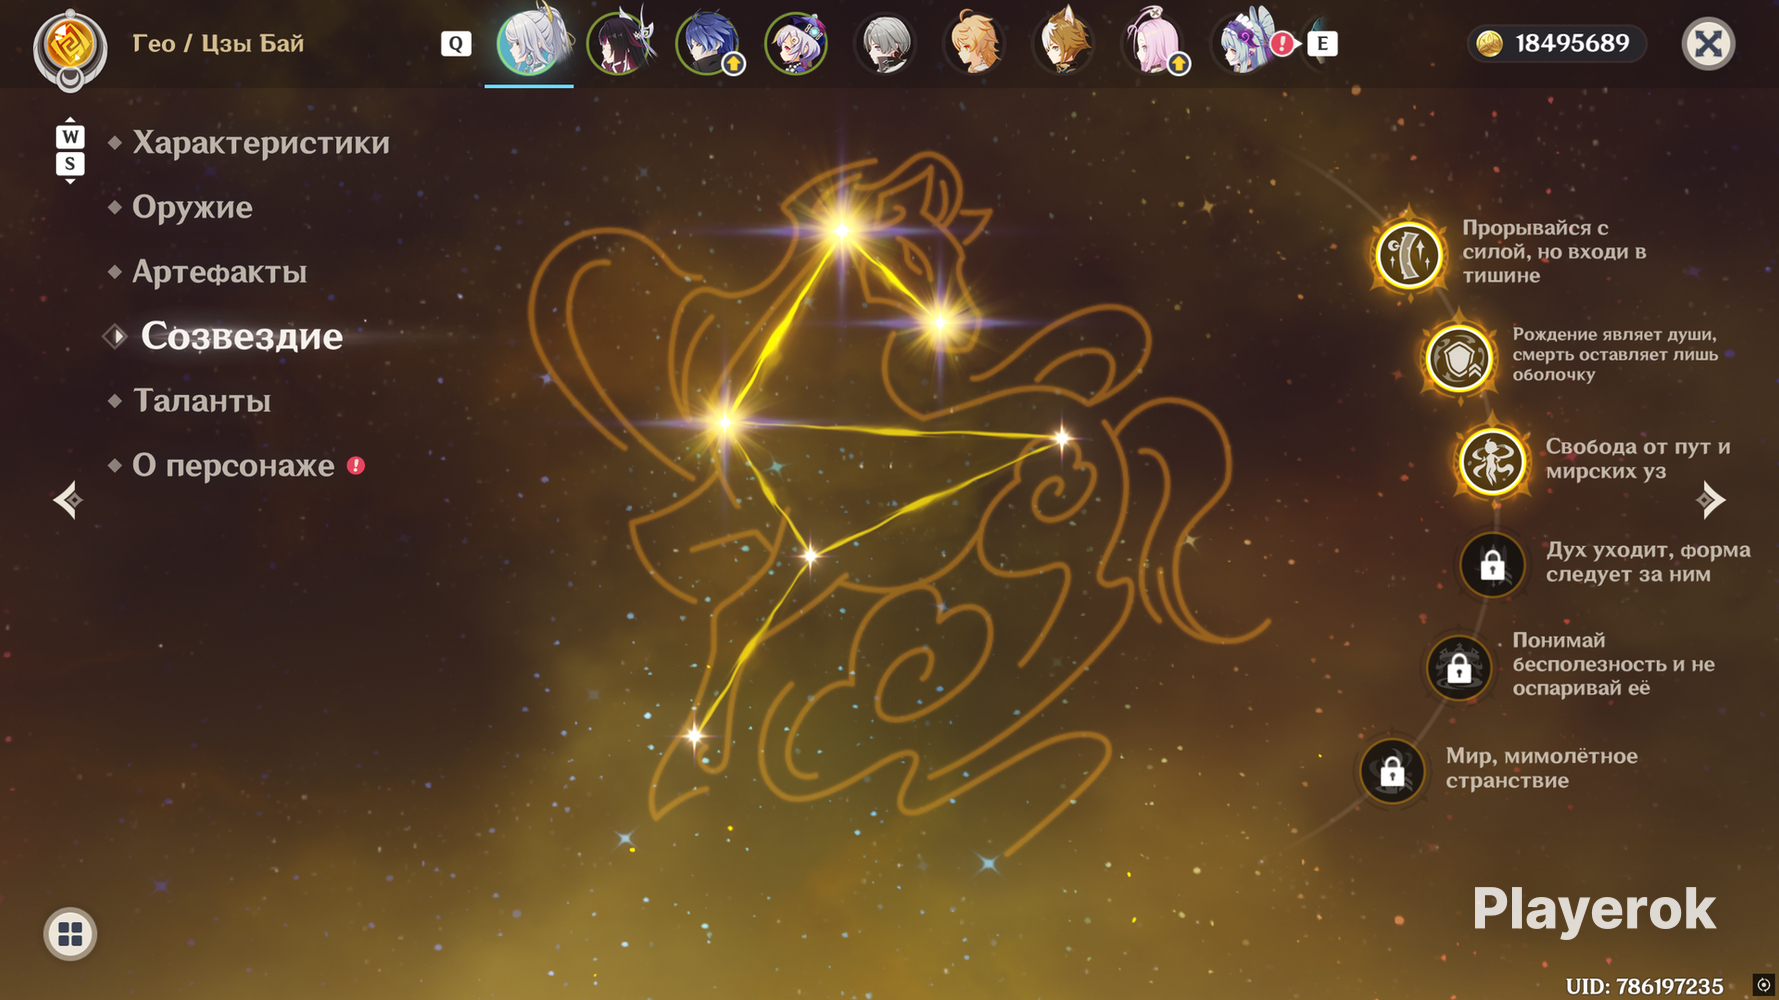Click the Geo element emblem icon
The height and width of the screenshot is (1000, 1779).
[70, 46]
